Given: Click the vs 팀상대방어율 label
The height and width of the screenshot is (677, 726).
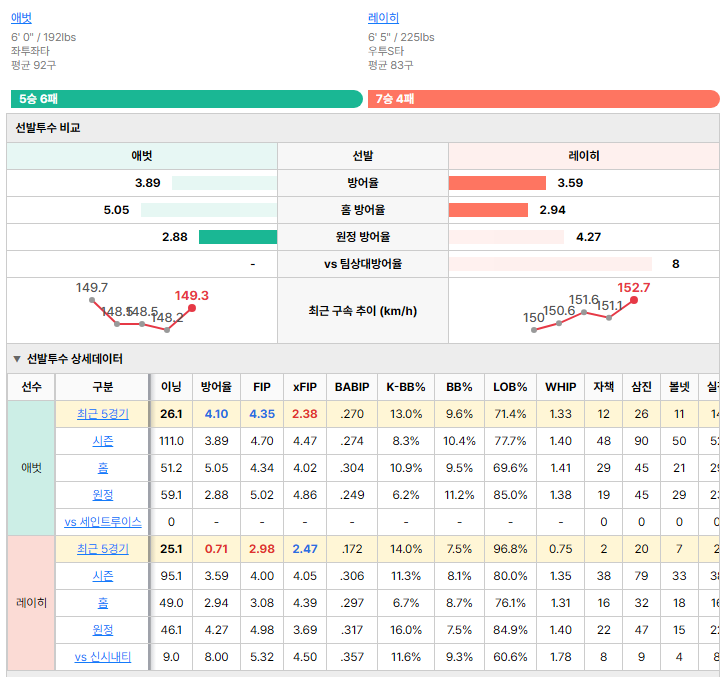Looking at the screenshot, I should point(363,264).
